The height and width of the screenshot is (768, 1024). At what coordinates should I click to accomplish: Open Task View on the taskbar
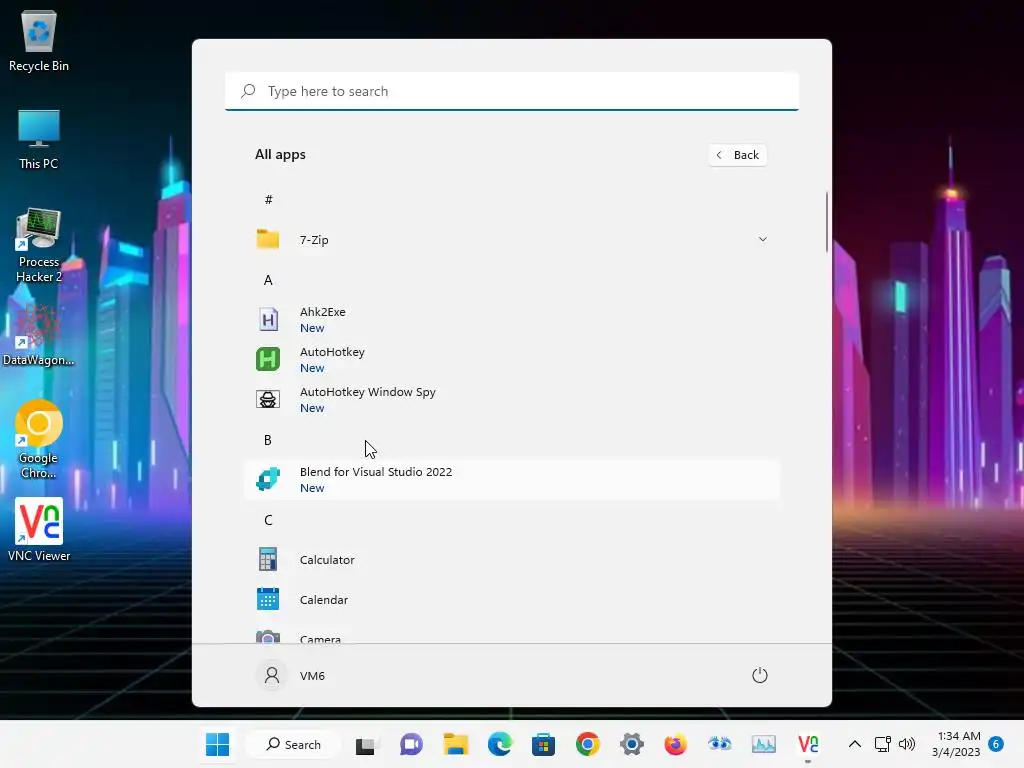tap(367, 744)
